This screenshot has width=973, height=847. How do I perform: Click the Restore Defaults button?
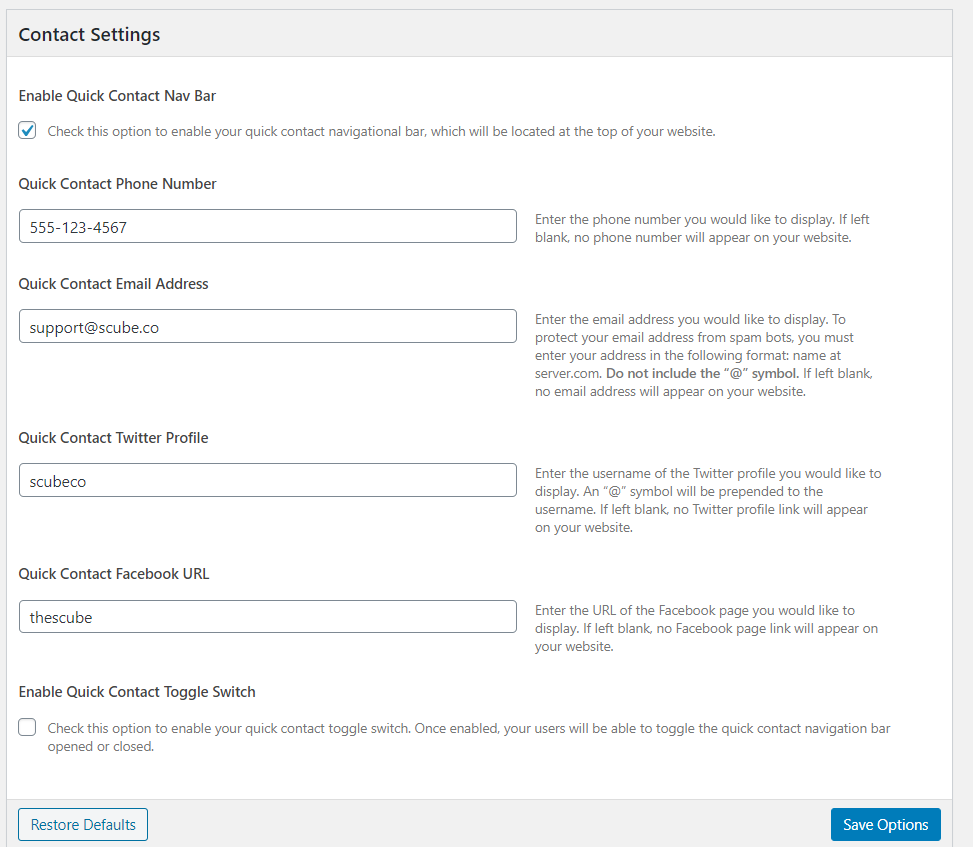[x=83, y=825]
